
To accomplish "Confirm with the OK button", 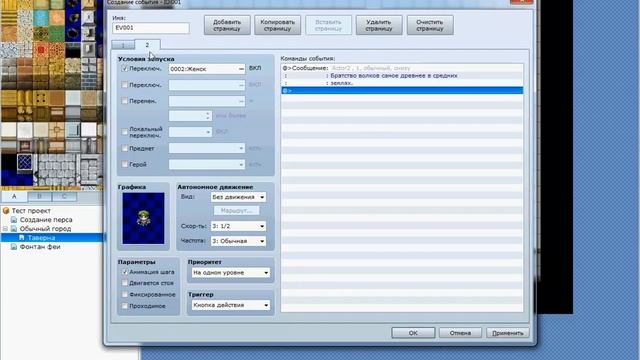I will coord(413,333).
